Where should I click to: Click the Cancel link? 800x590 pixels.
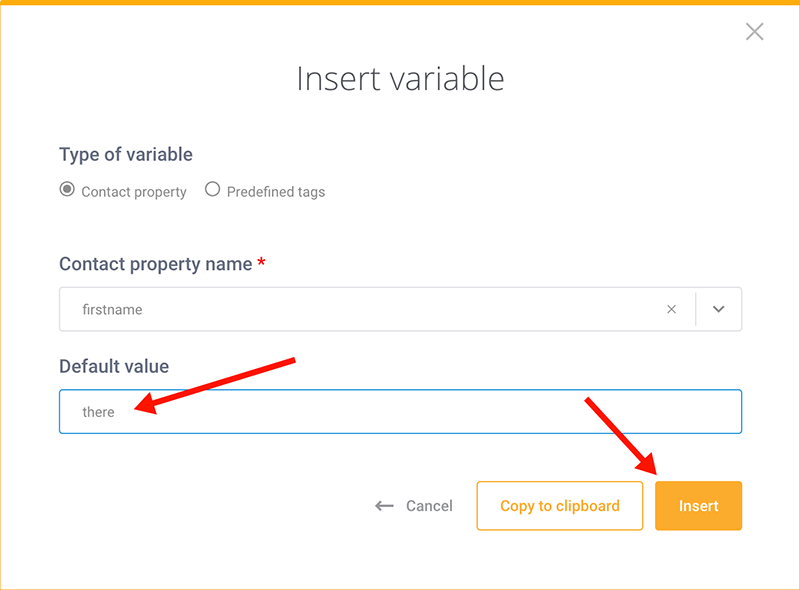click(429, 506)
